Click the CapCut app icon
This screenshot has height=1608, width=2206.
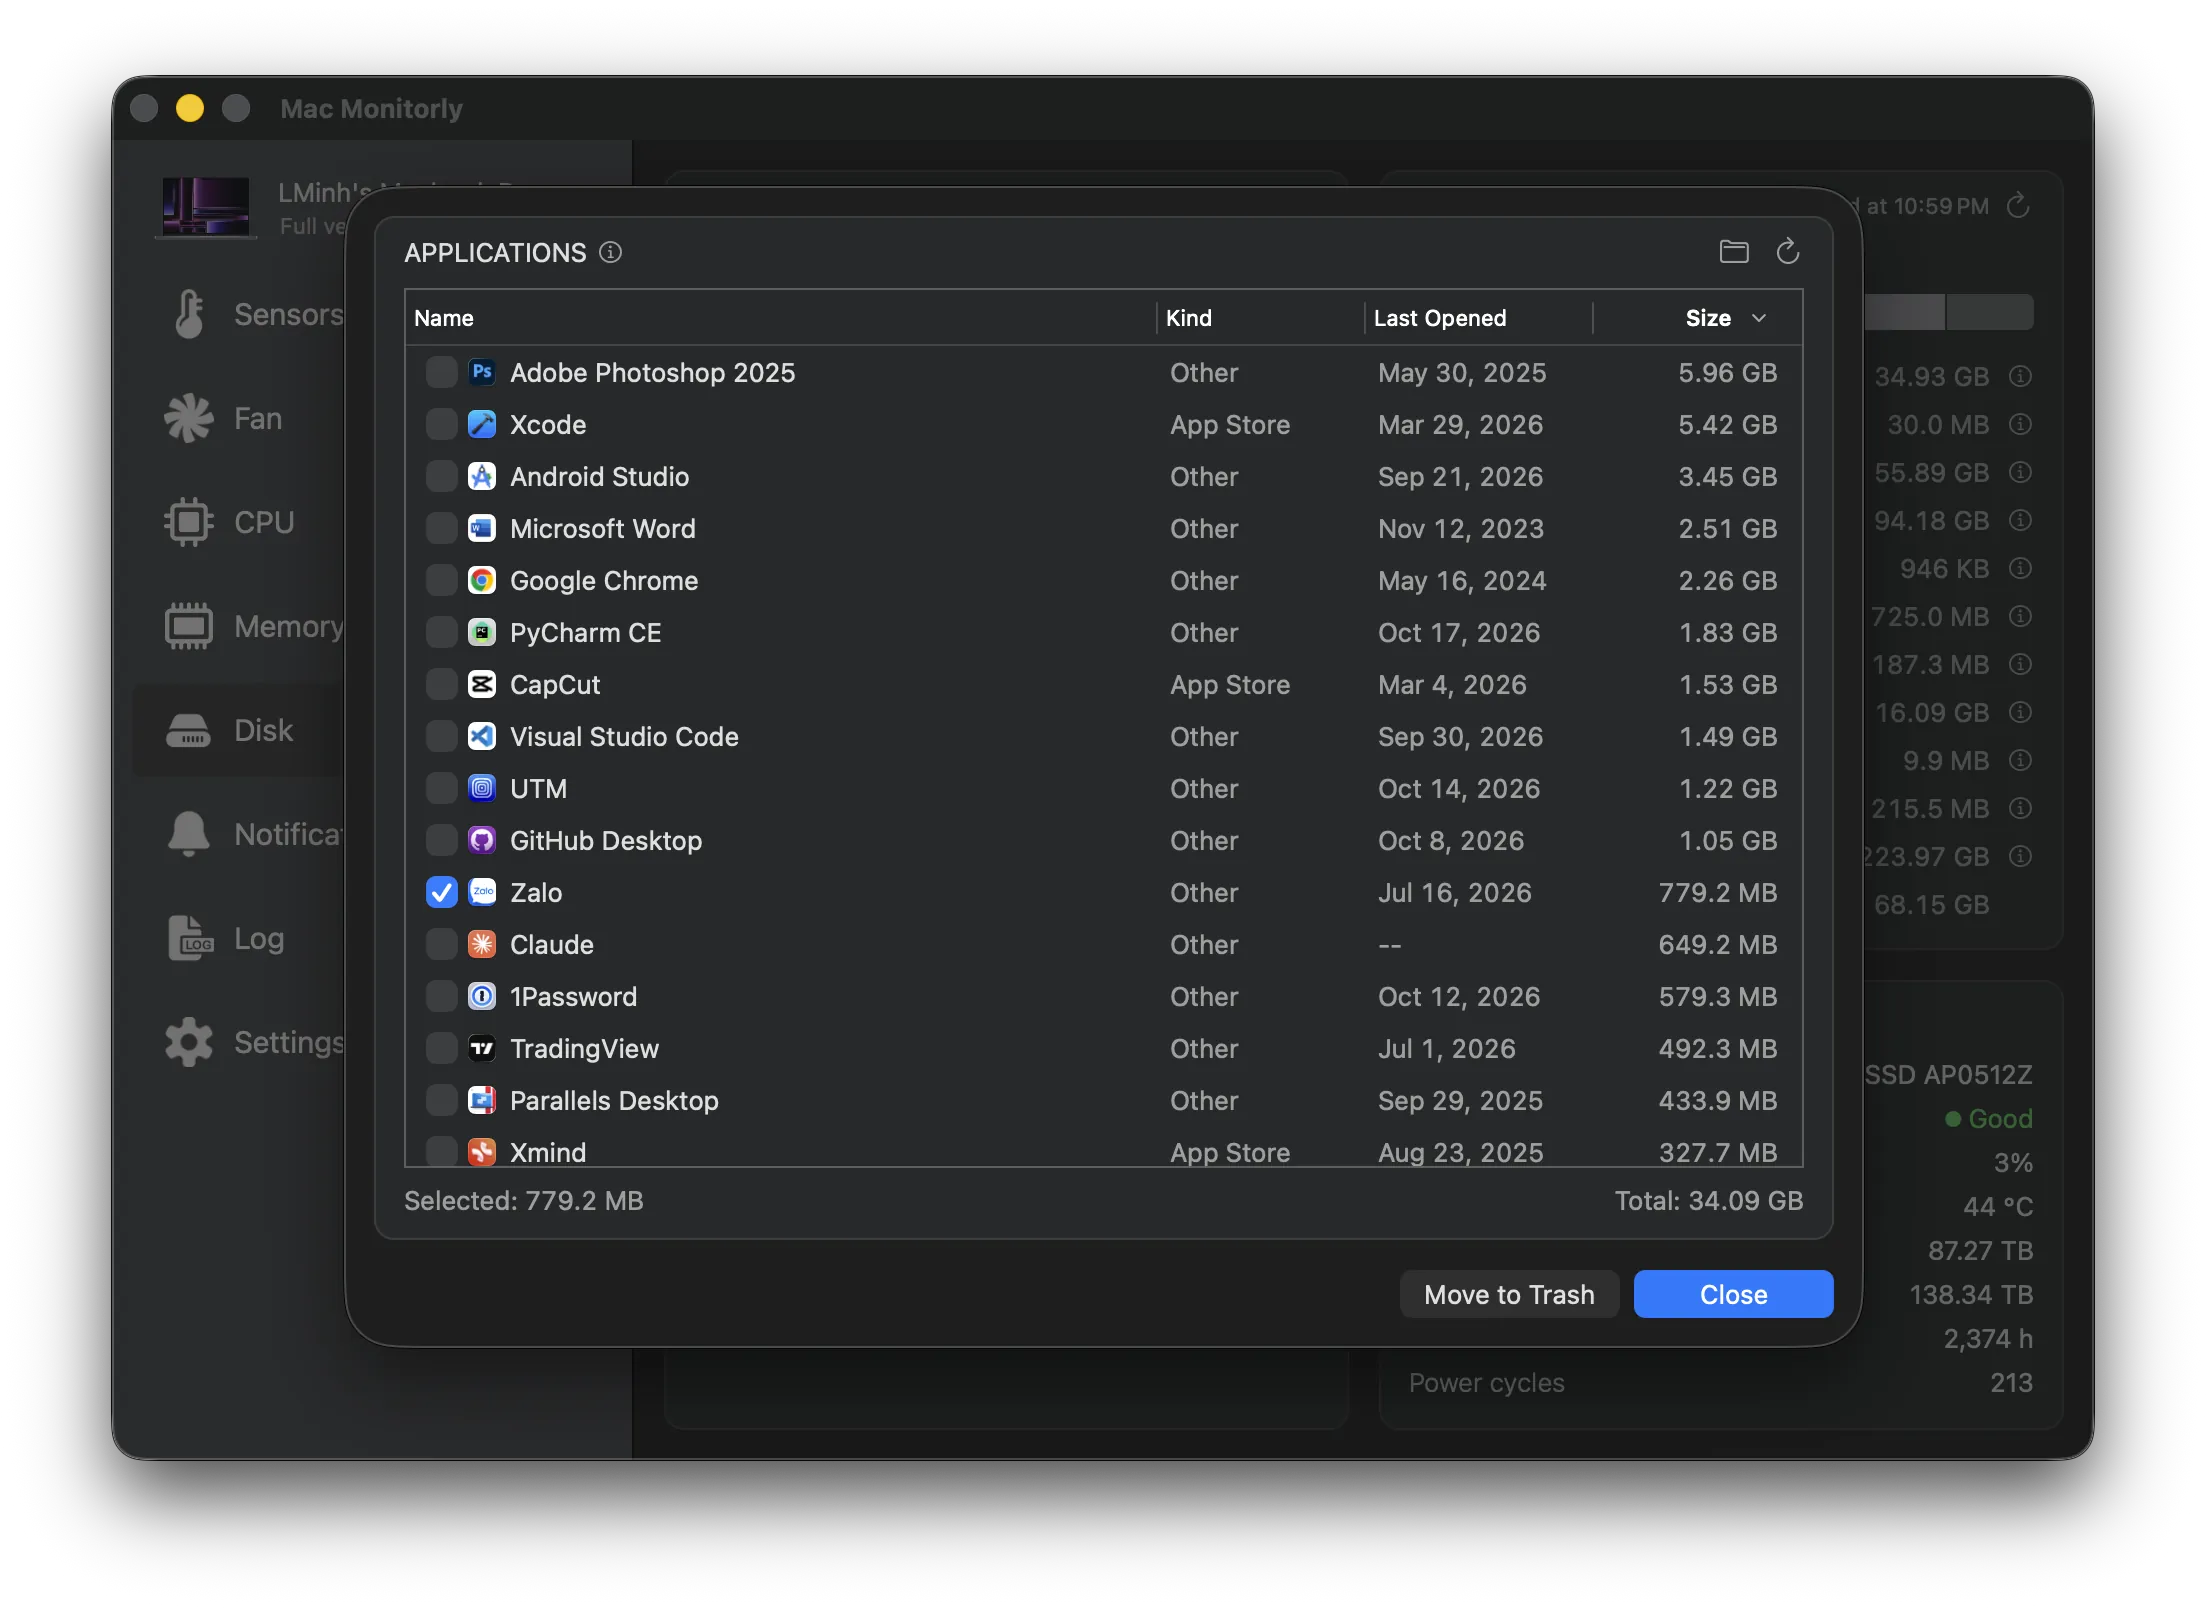tap(482, 684)
